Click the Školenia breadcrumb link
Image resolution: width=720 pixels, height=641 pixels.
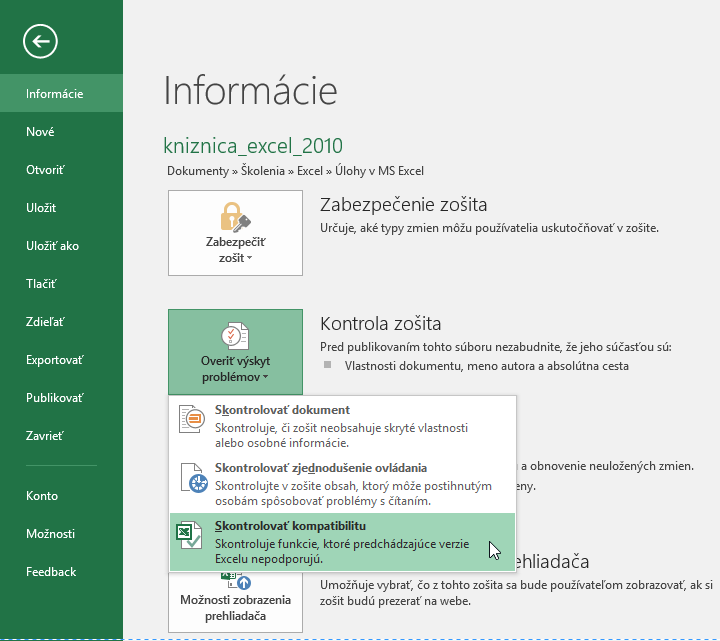(x=263, y=171)
